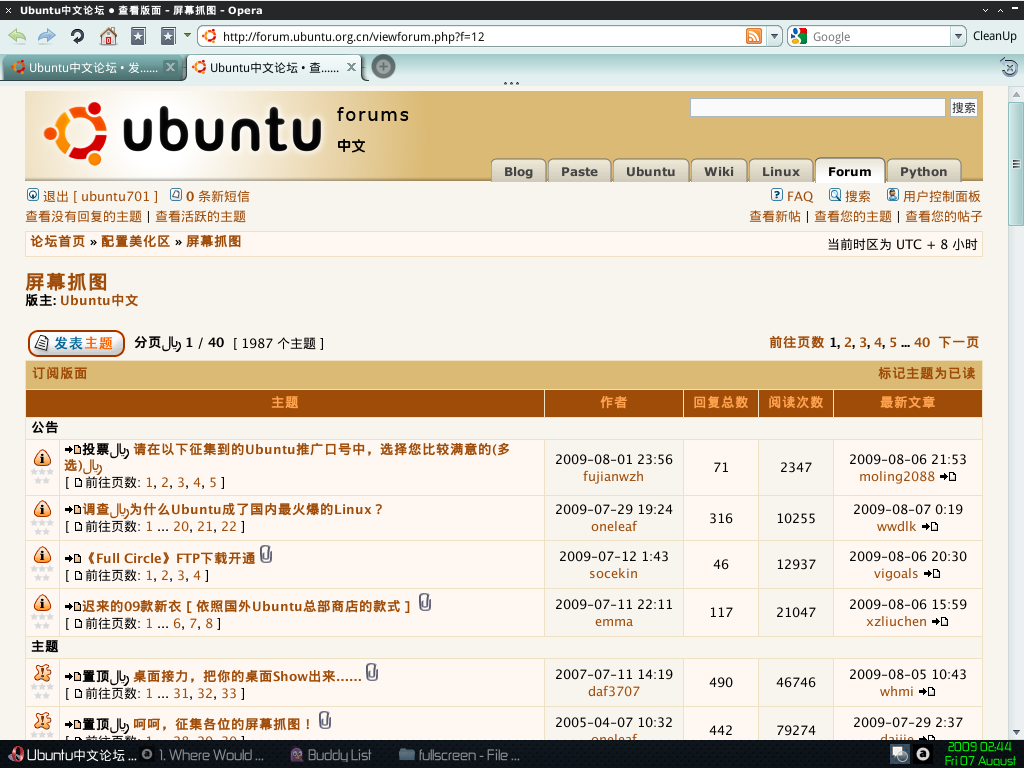Click attachment paperclip on 桌面接力 topic
1024x768 pixels.
[x=372, y=672]
